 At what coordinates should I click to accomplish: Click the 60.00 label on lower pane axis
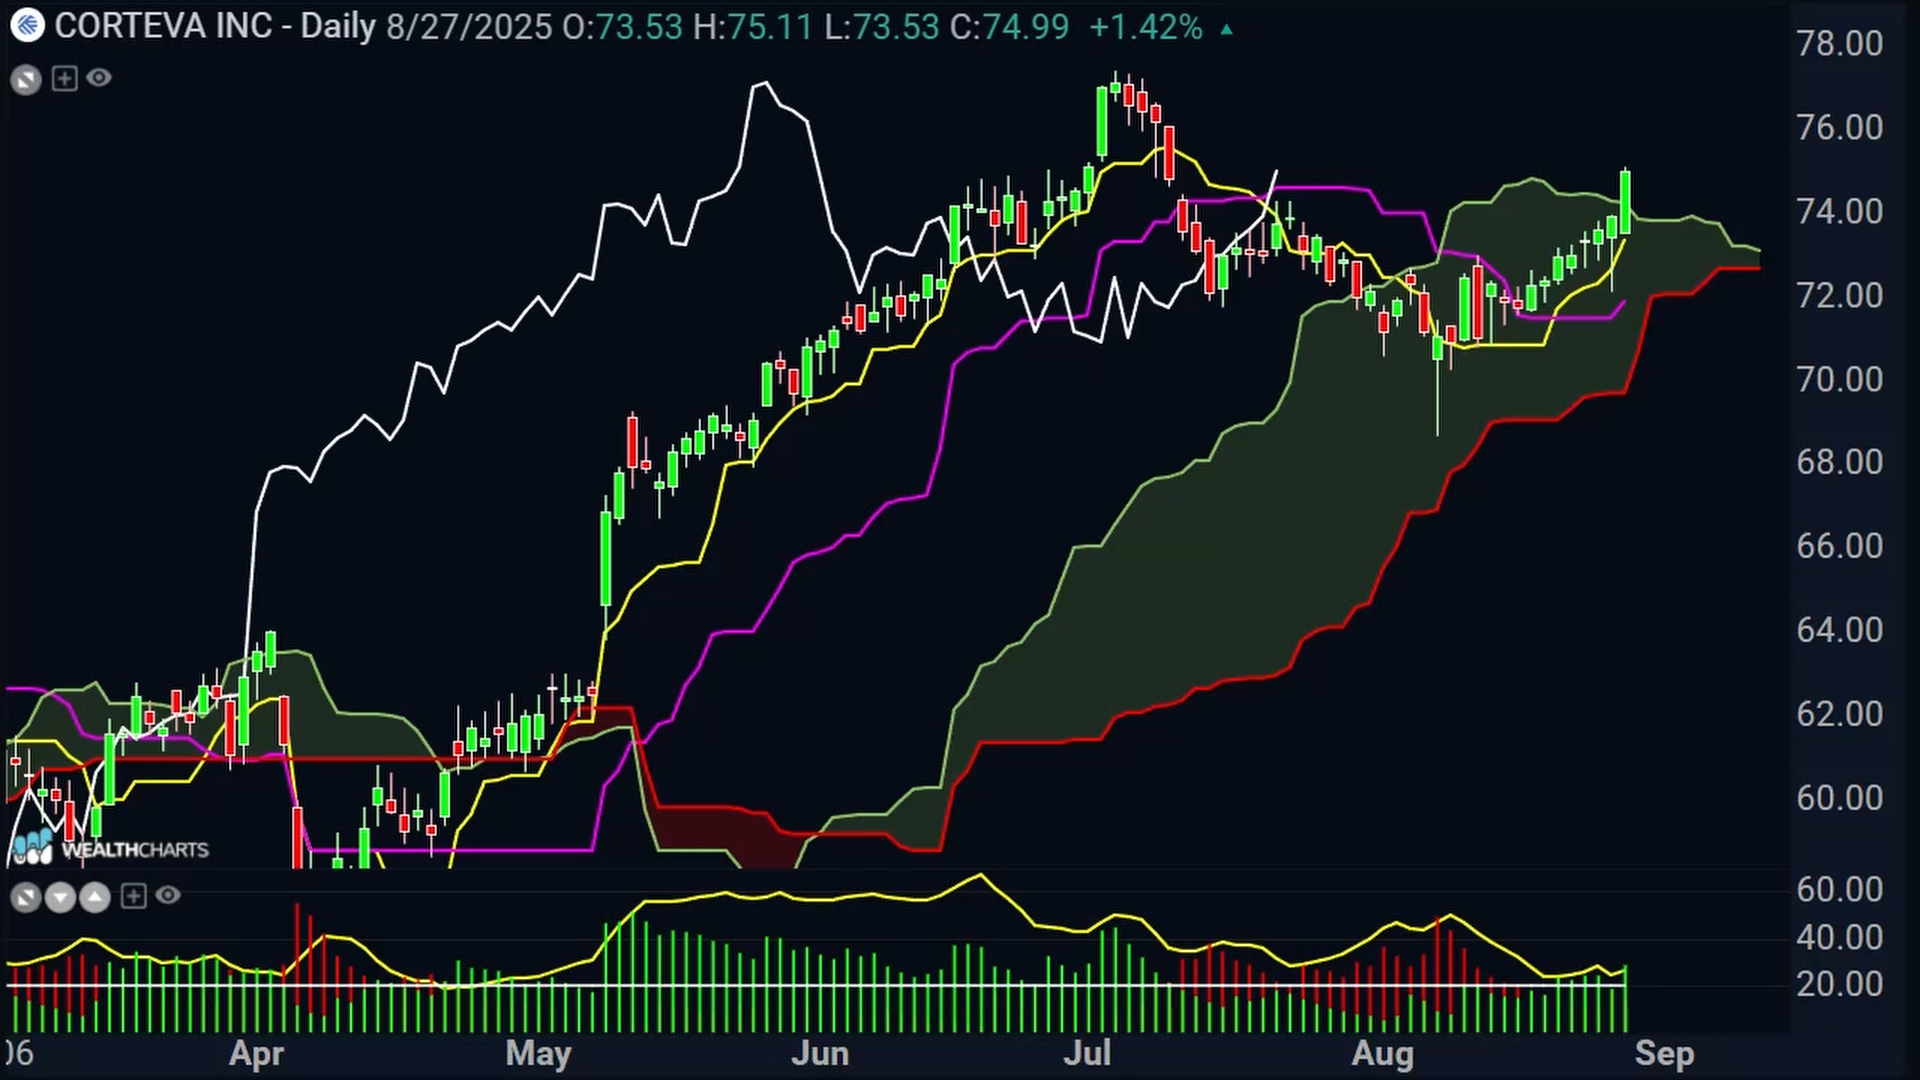coord(1839,889)
